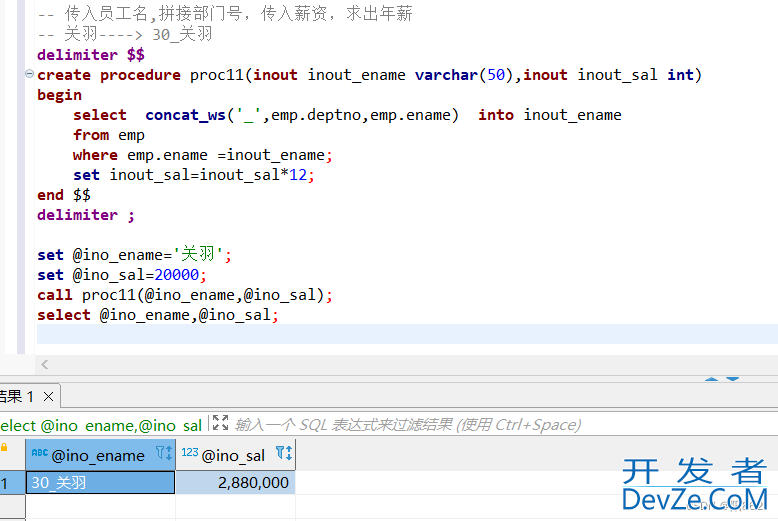Click the 'where emp.ename =inout_ename;' line
Image resolution: width=778 pixels, height=521 pixels.
(x=202, y=155)
